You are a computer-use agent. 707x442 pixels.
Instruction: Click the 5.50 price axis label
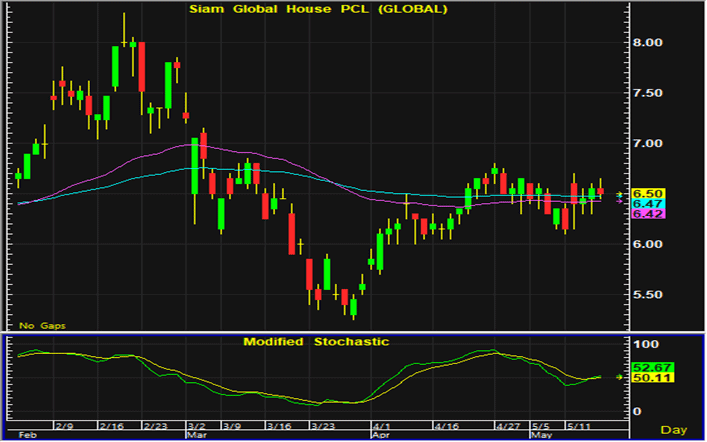click(x=648, y=295)
